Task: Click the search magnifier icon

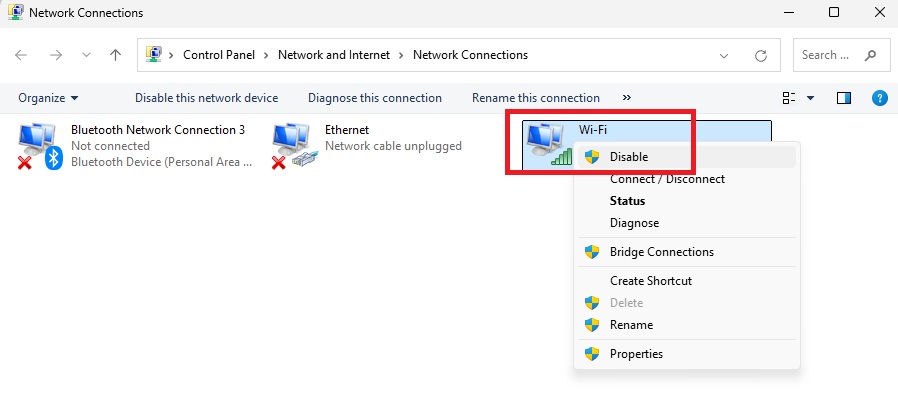Action: tap(870, 56)
